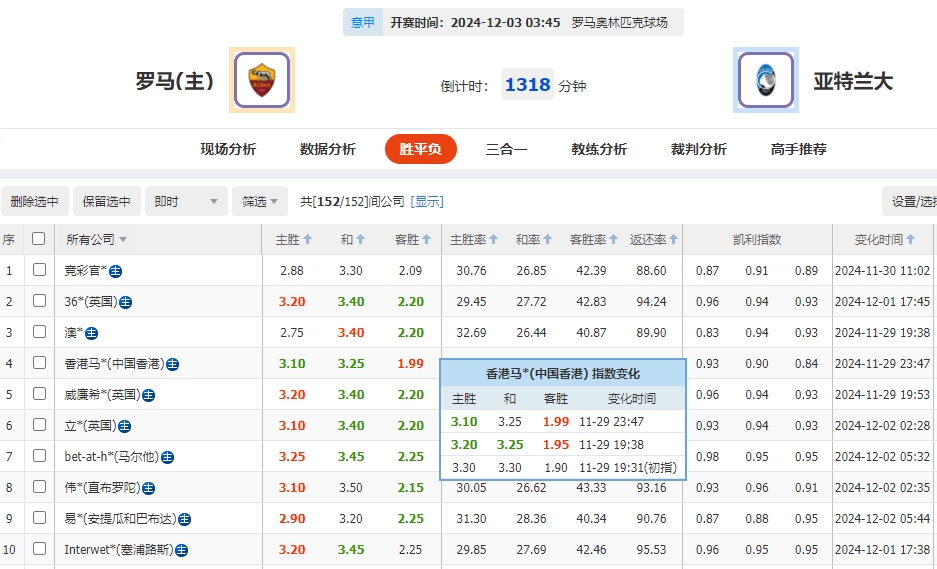
Task: Click the Atalanta team crest logo
Action: (x=765, y=80)
